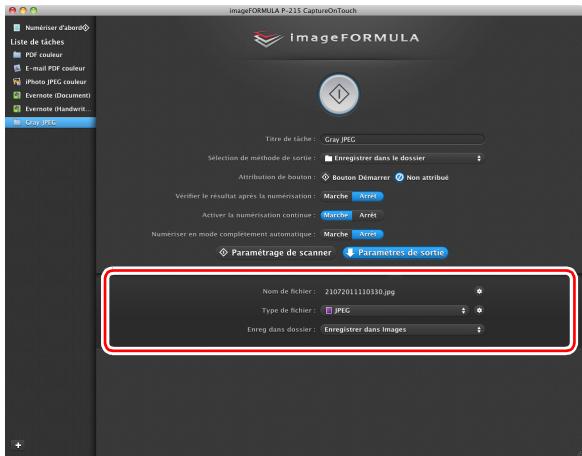Add a new task with plus button
Viewport: 582px width, 456px height.
[18, 445]
